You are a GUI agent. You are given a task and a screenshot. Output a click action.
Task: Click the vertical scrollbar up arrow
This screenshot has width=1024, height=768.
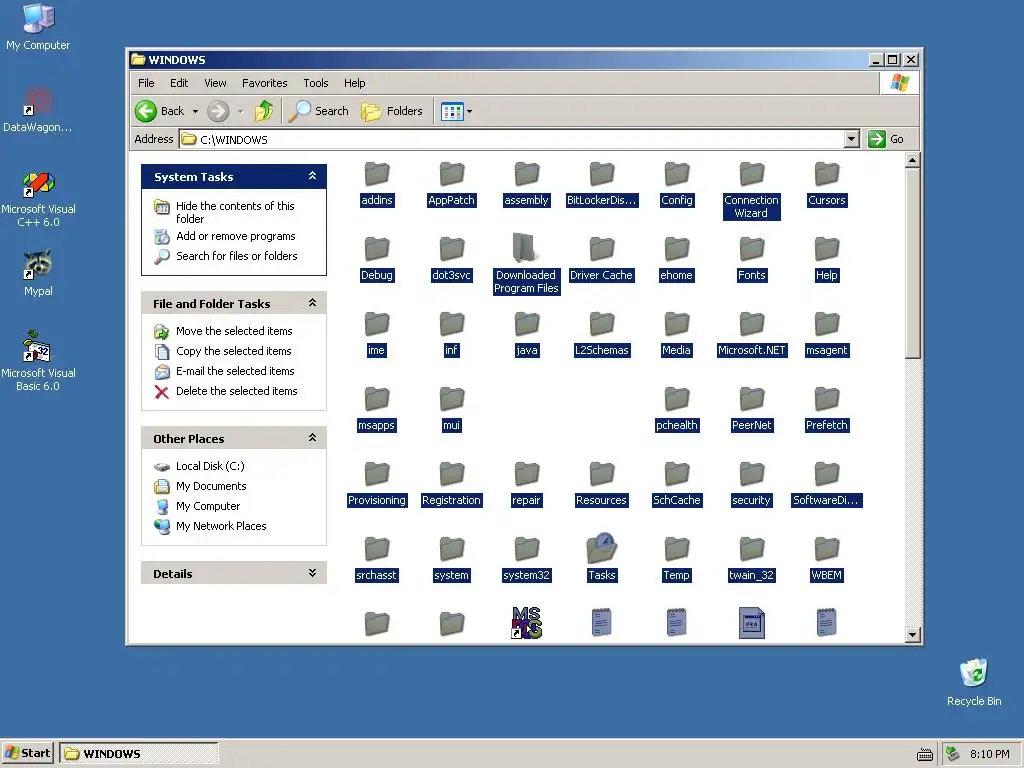tap(913, 159)
